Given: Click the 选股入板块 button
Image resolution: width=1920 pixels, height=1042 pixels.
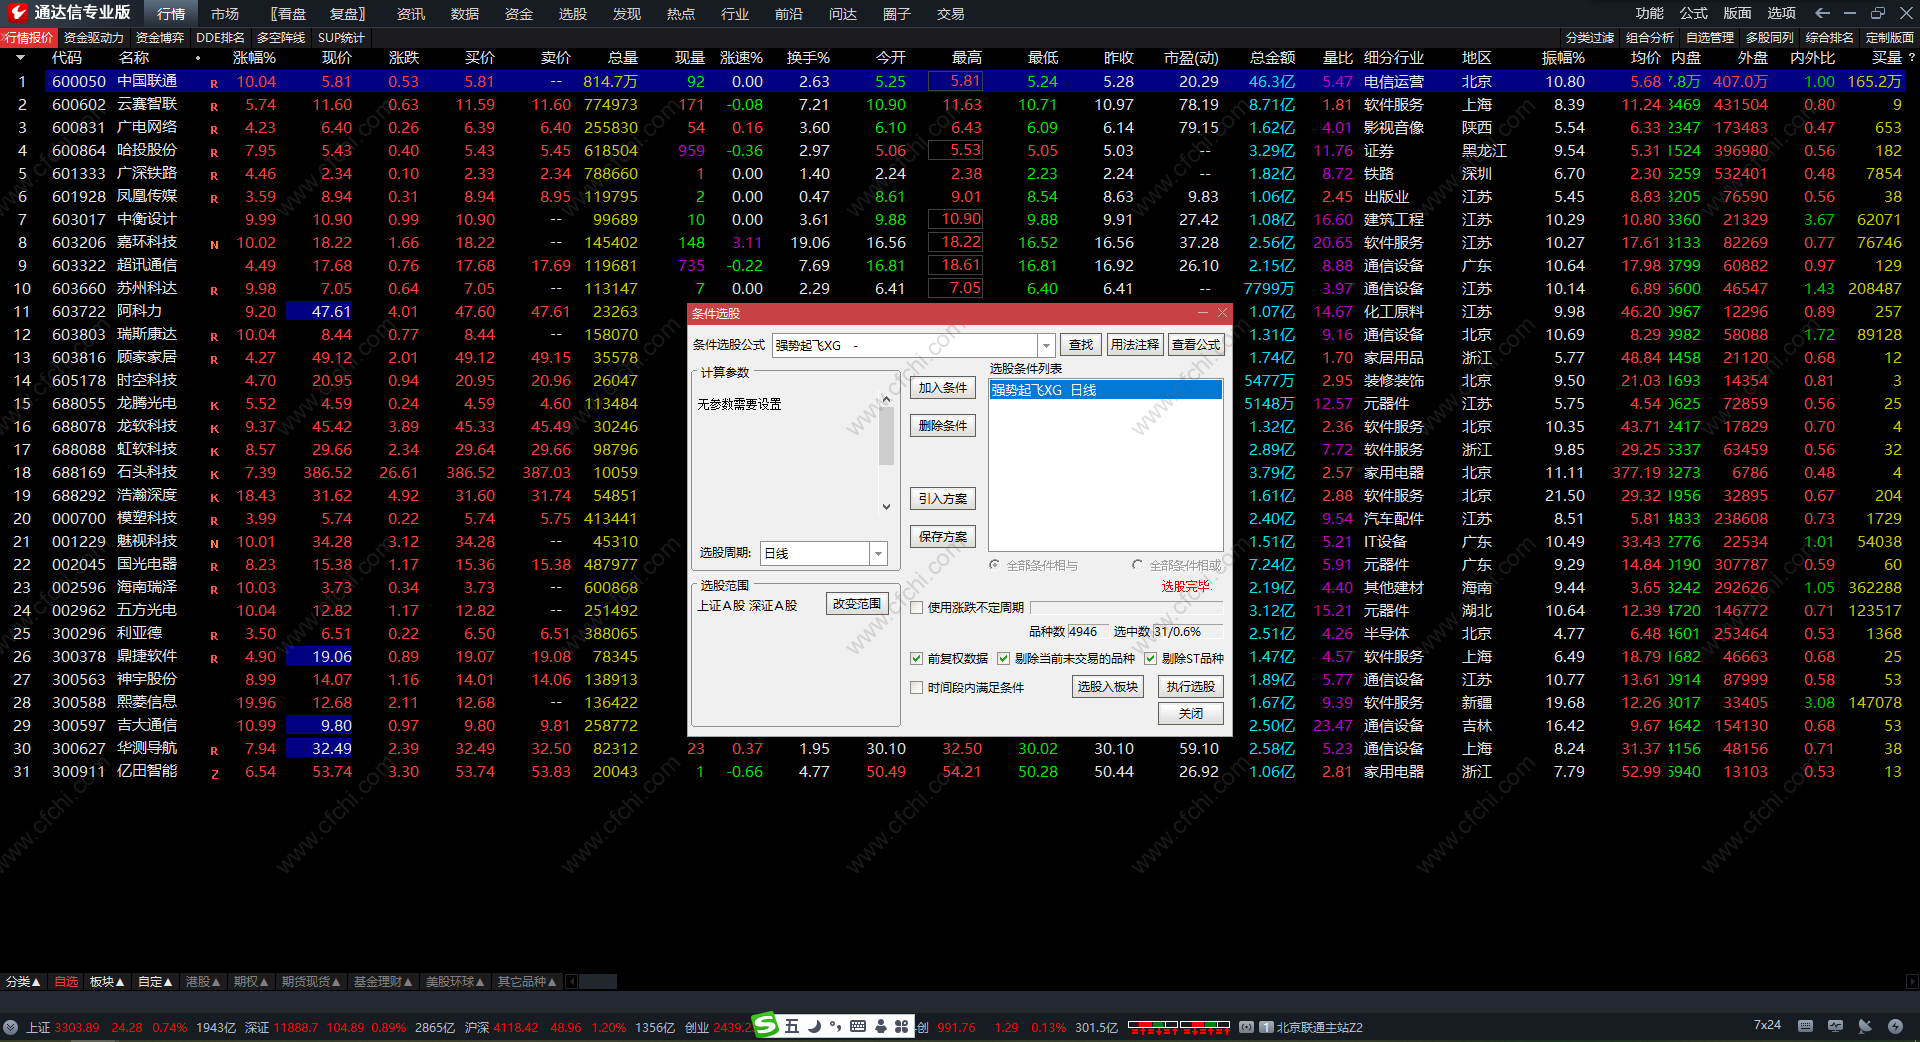Looking at the screenshot, I should click(x=1108, y=686).
